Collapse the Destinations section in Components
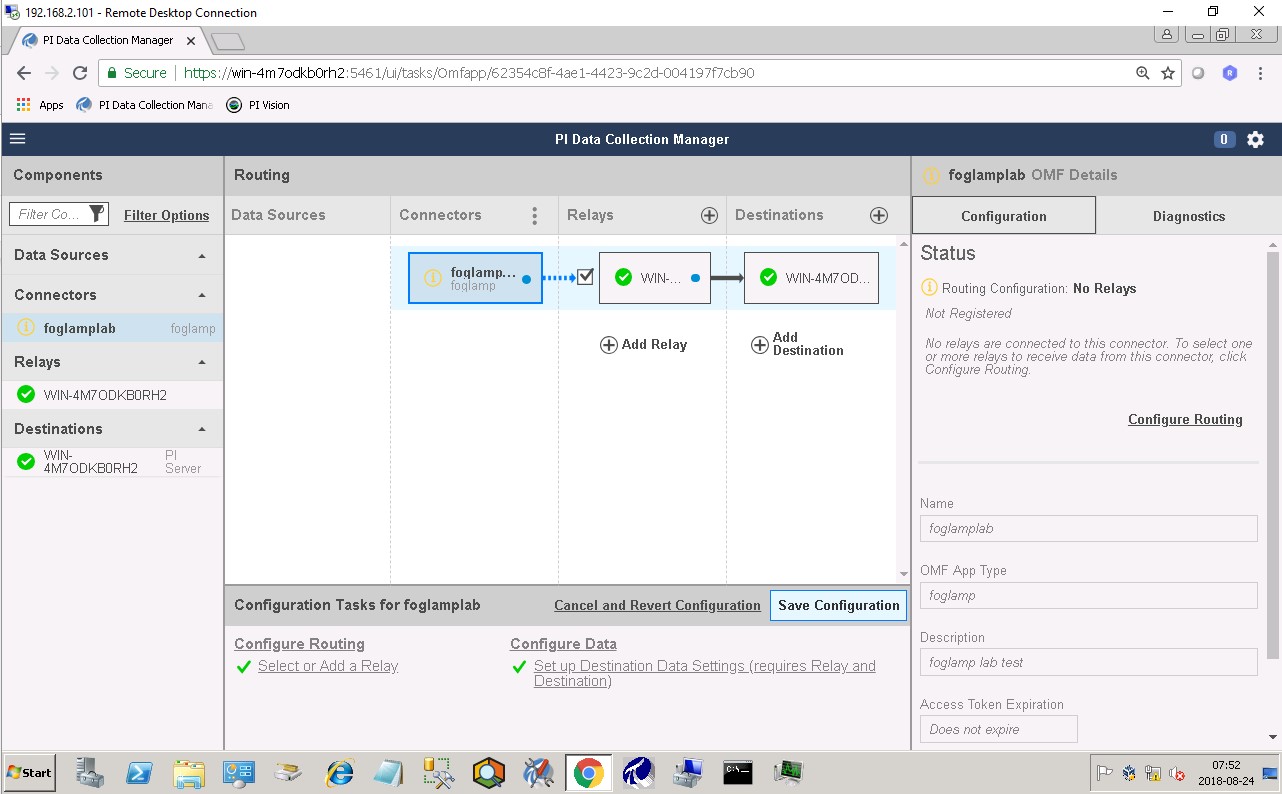The height and width of the screenshot is (794, 1282). [x=202, y=430]
